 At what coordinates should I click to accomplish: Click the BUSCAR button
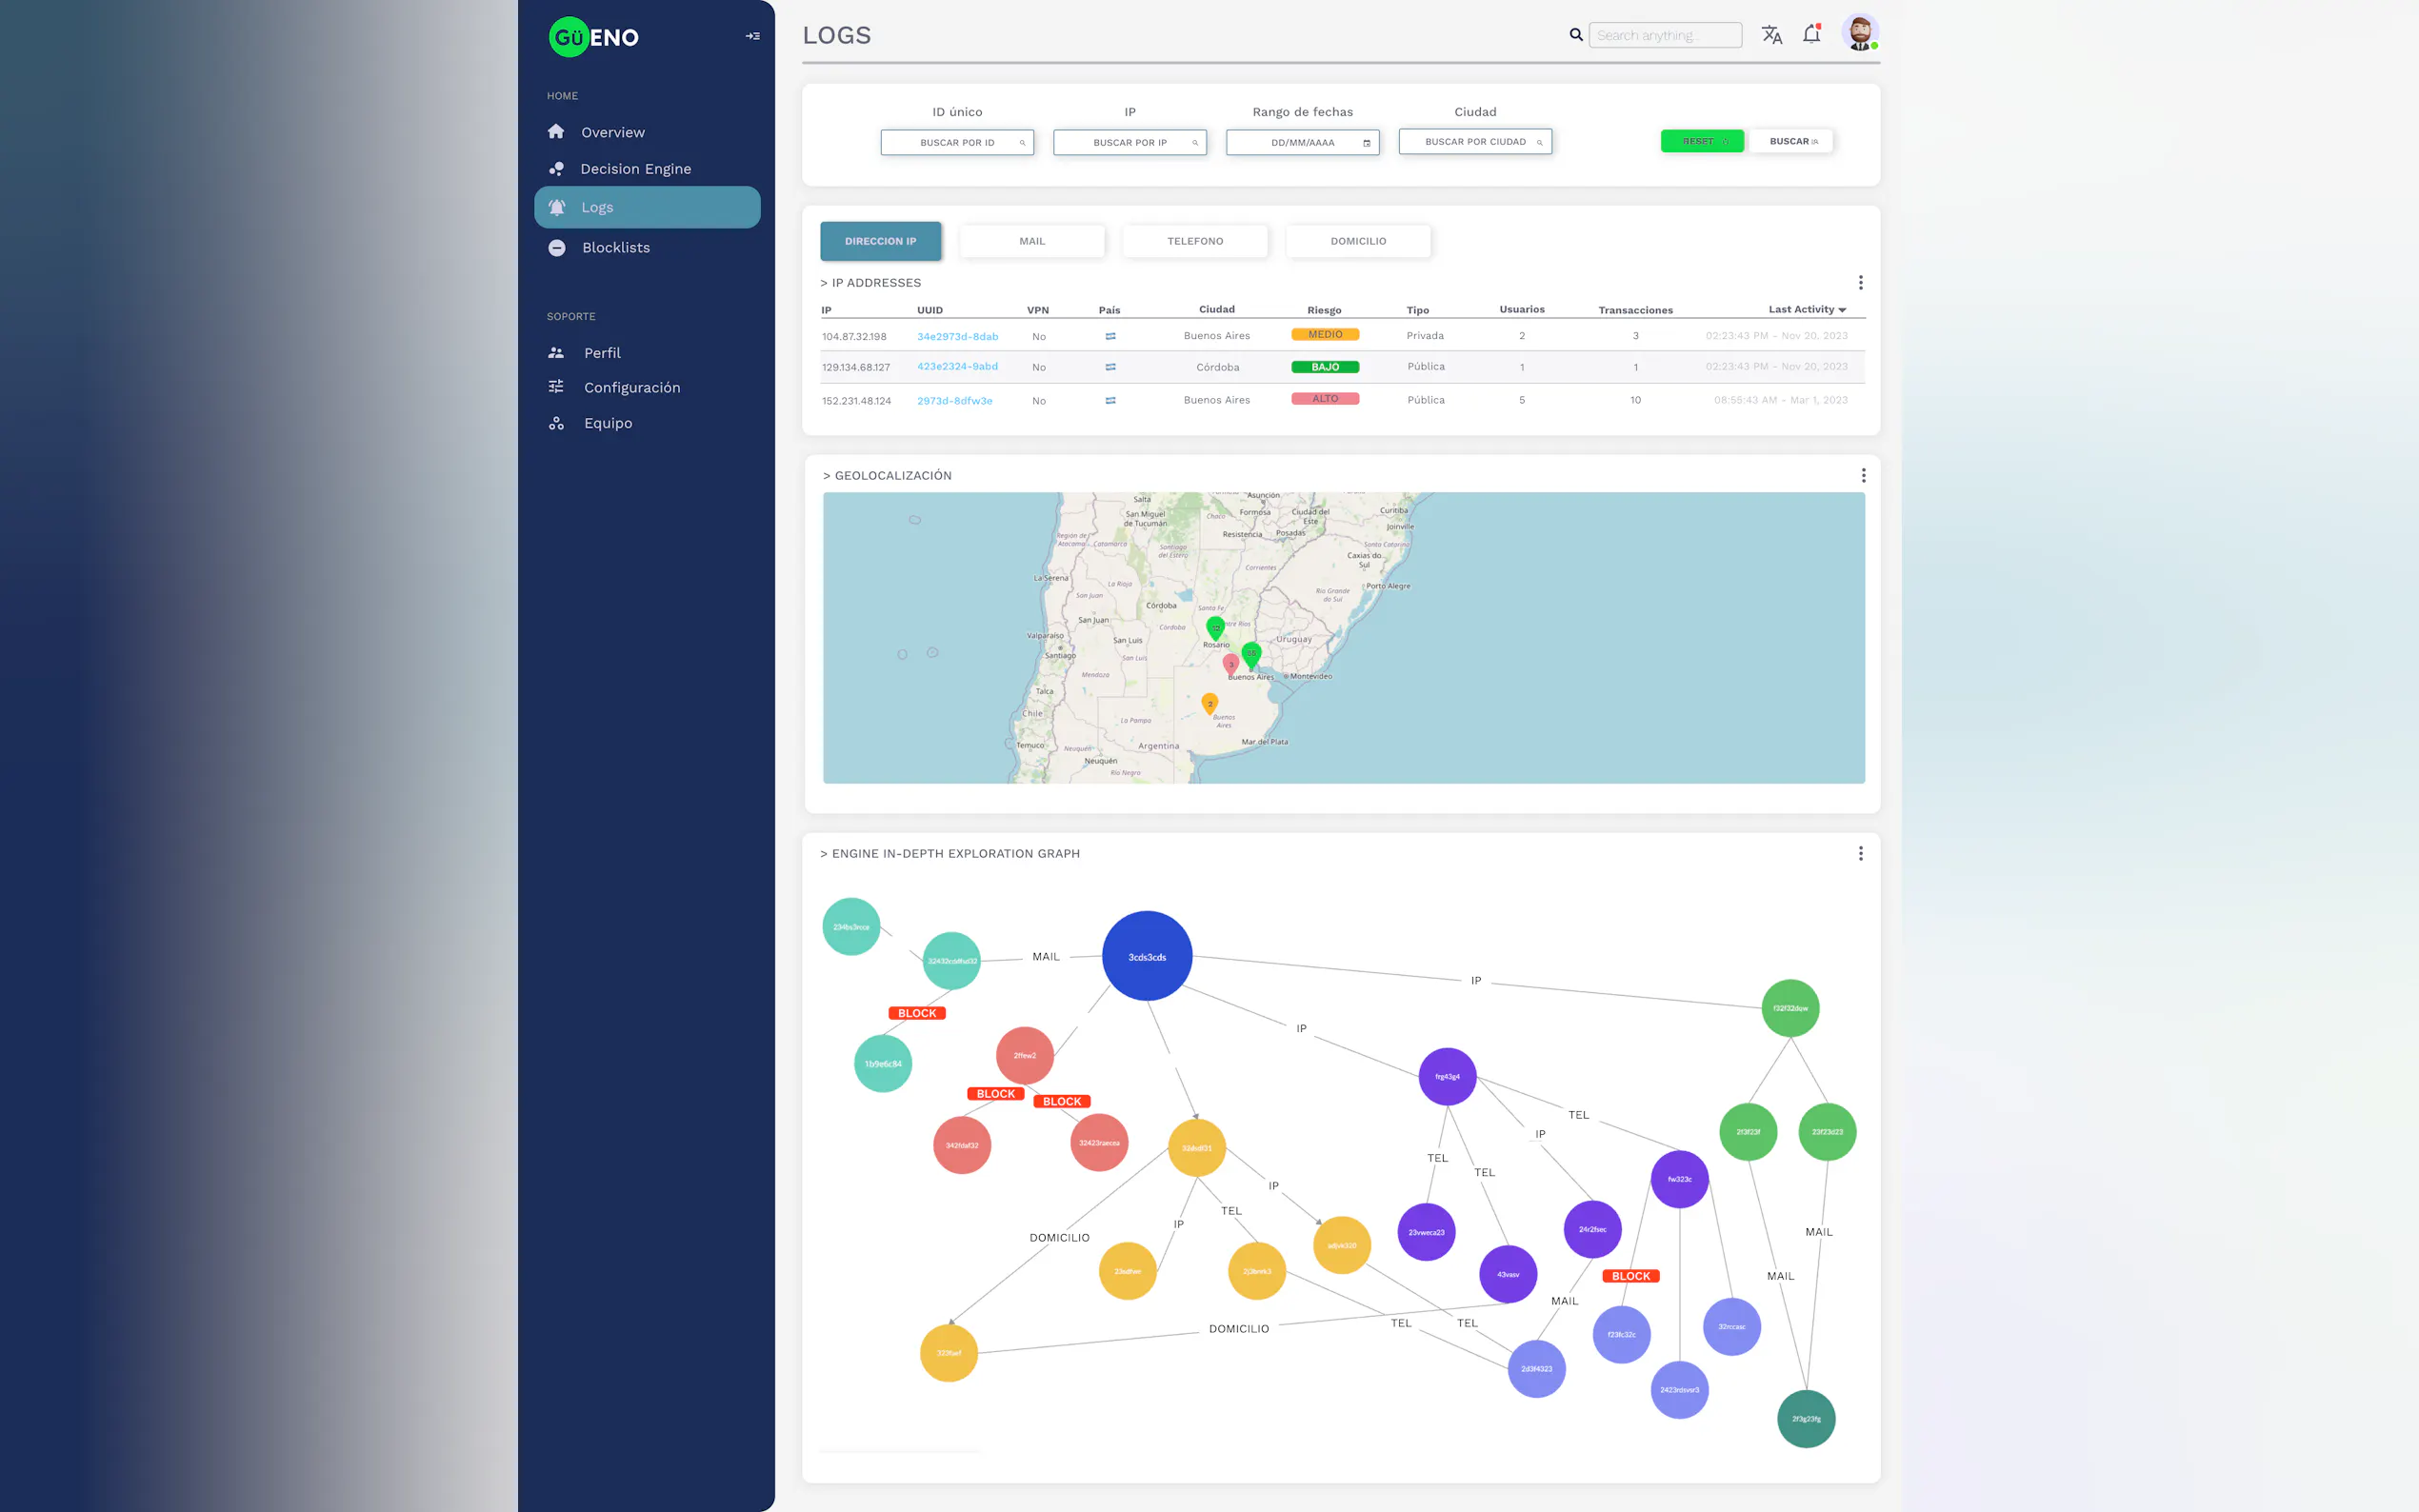click(1792, 142)
